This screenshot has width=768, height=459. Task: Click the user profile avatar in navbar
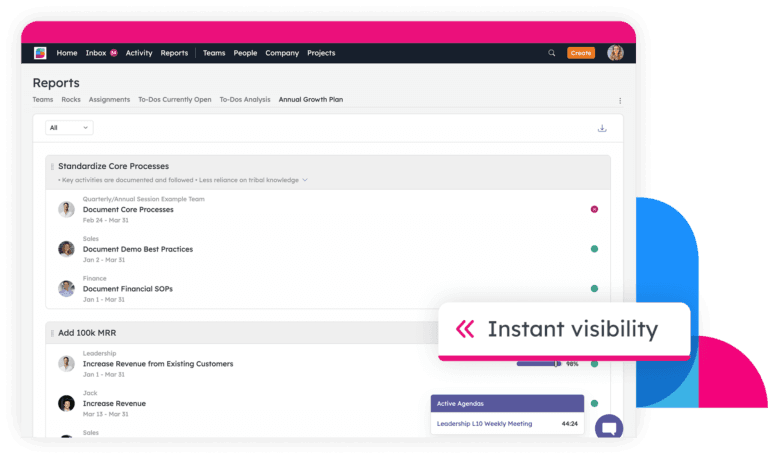[x=615, y=53]
